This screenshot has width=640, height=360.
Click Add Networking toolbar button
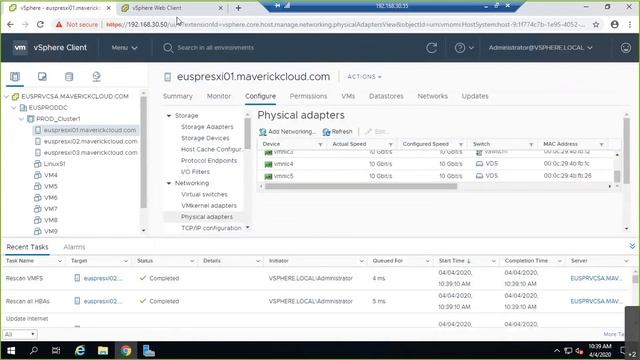(x=287, y=131)
